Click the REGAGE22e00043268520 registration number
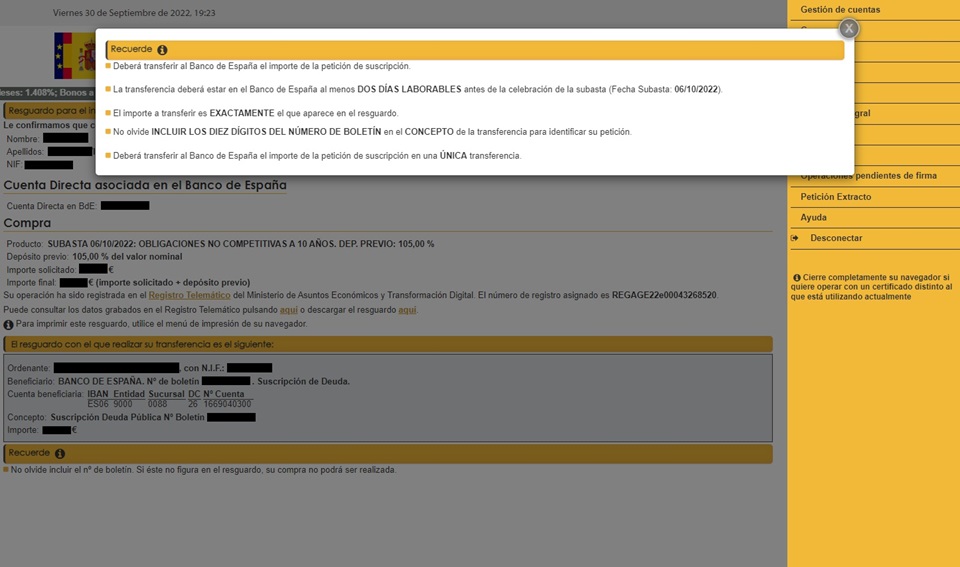Screen dimensions: 960x567 tap(664, 295)
